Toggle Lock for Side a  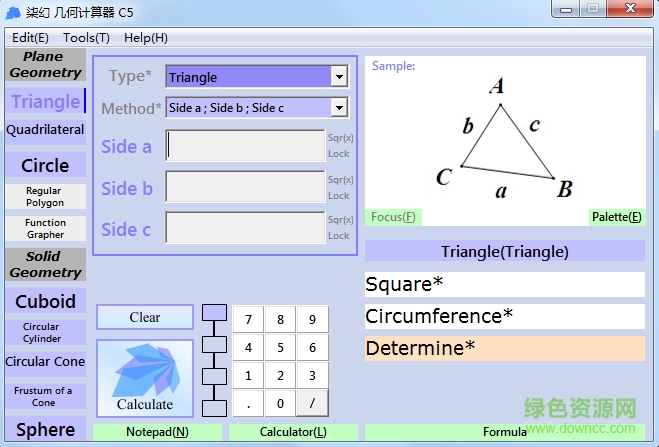click(339, 155)
